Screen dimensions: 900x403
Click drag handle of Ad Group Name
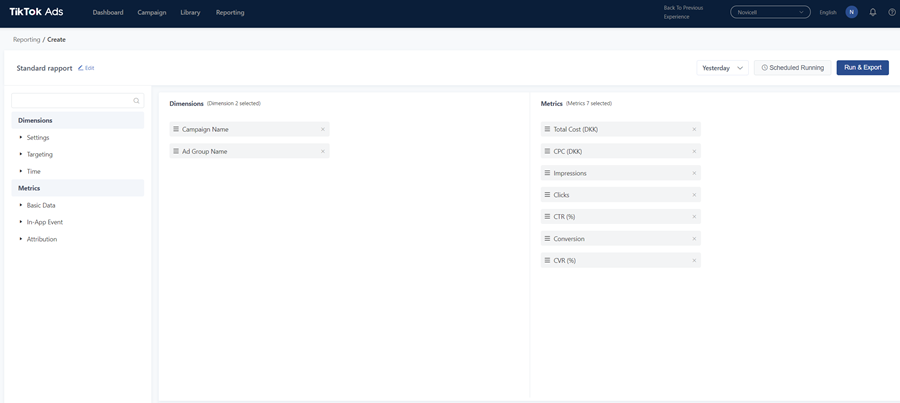pyautogui.click(x=176, y=151)
